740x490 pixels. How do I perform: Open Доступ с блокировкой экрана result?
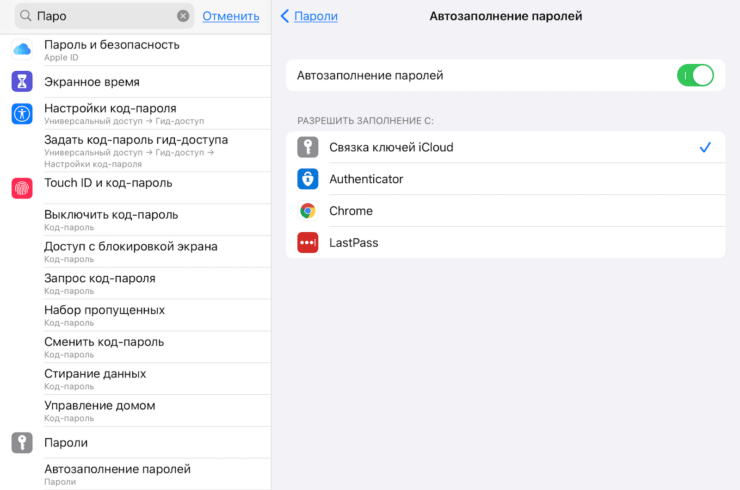135,252
